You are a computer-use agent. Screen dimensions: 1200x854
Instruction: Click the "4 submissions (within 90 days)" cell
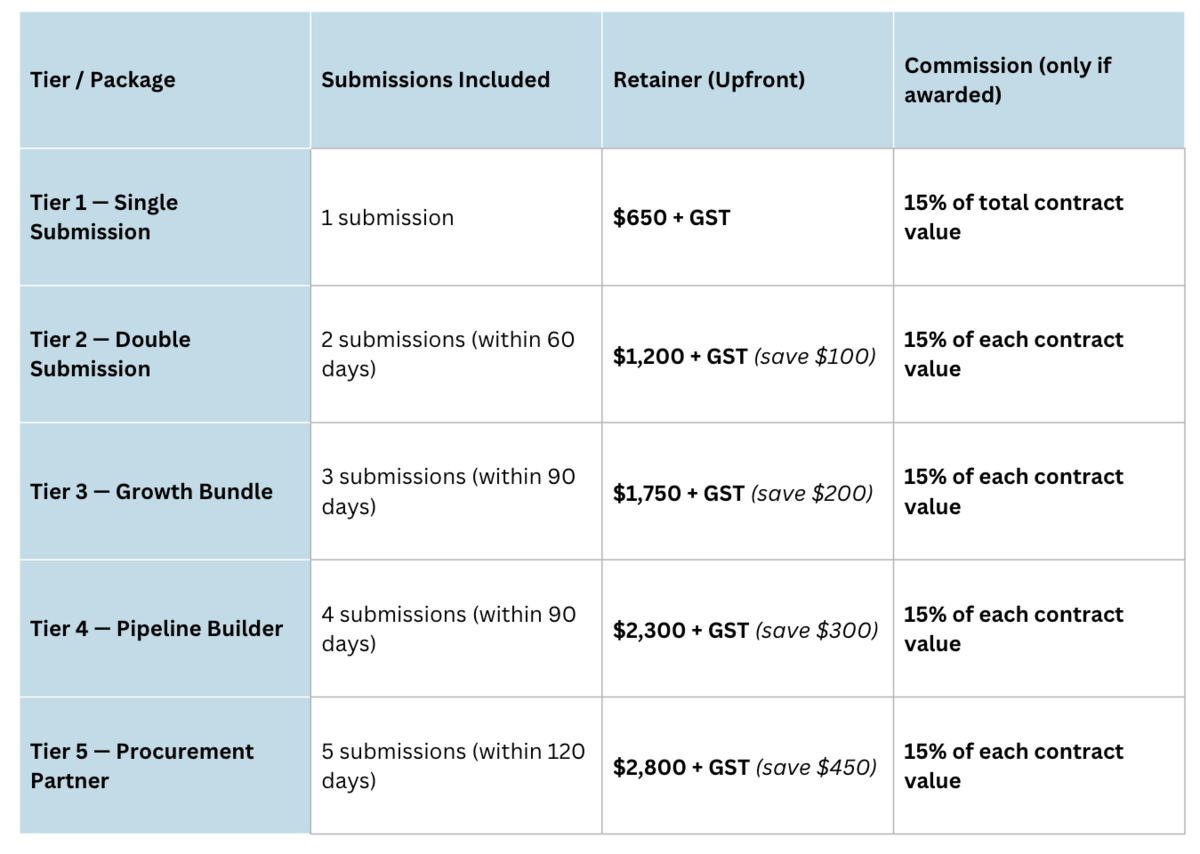[448, 629]
